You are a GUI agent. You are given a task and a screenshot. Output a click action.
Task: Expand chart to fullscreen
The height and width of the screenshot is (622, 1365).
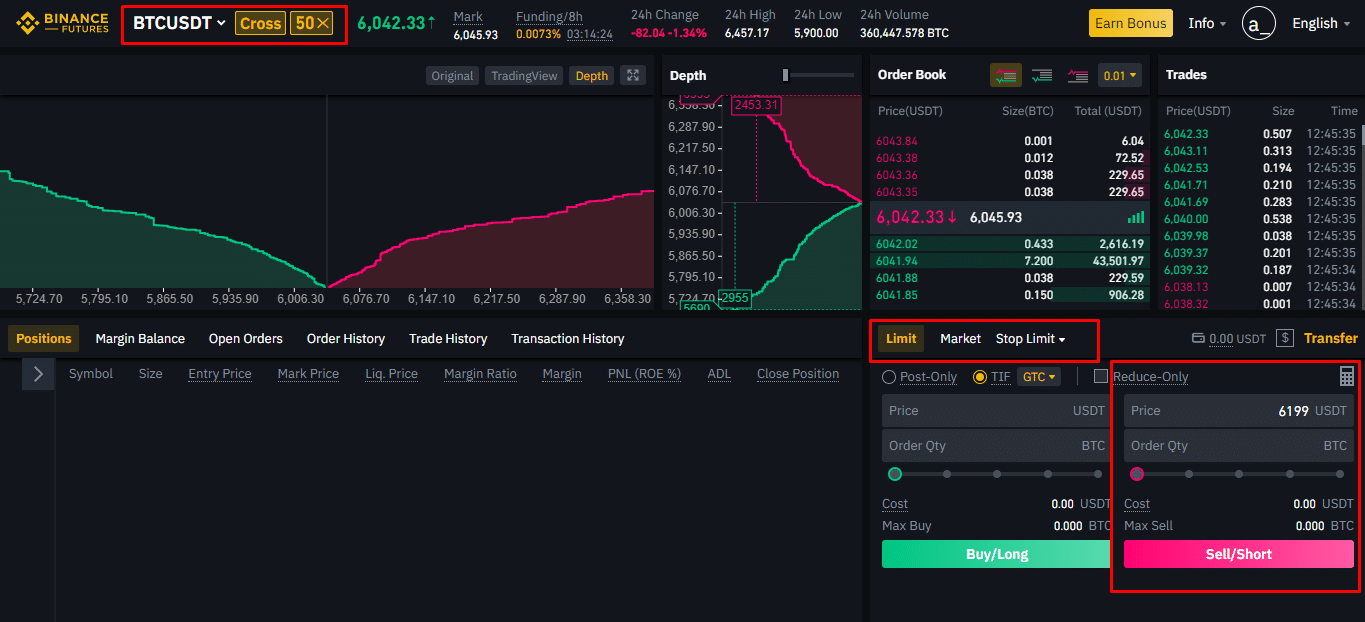(632, 75)
